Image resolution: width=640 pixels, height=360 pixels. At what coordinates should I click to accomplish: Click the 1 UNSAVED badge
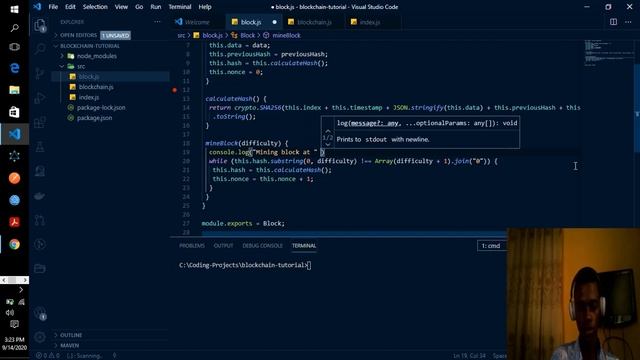coord(116,36)
